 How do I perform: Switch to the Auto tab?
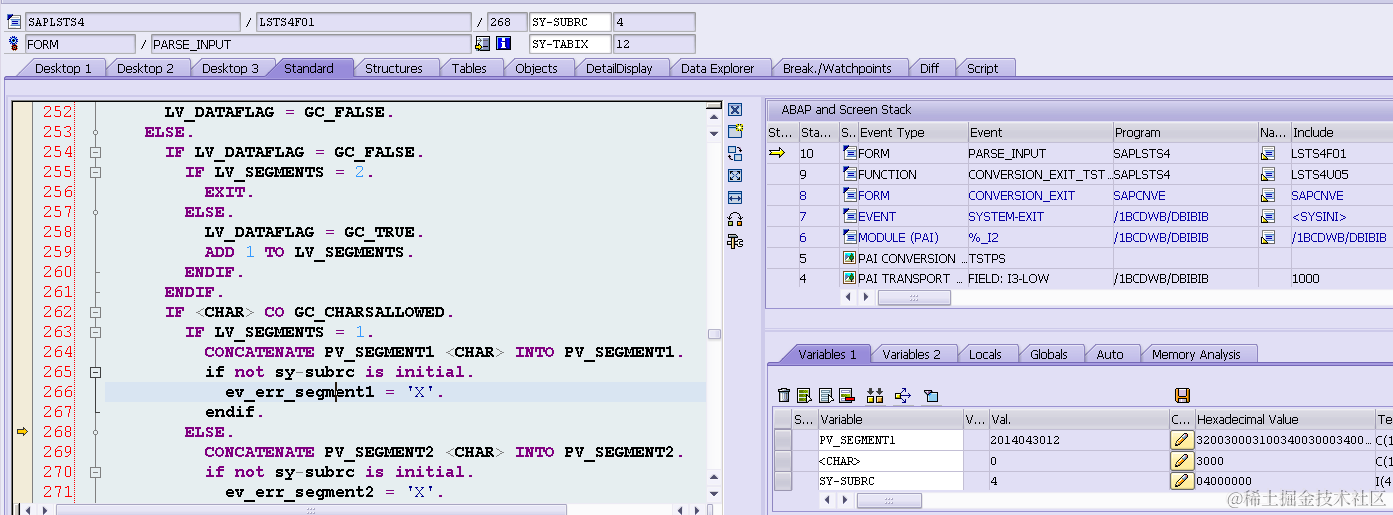[1109, 354]
